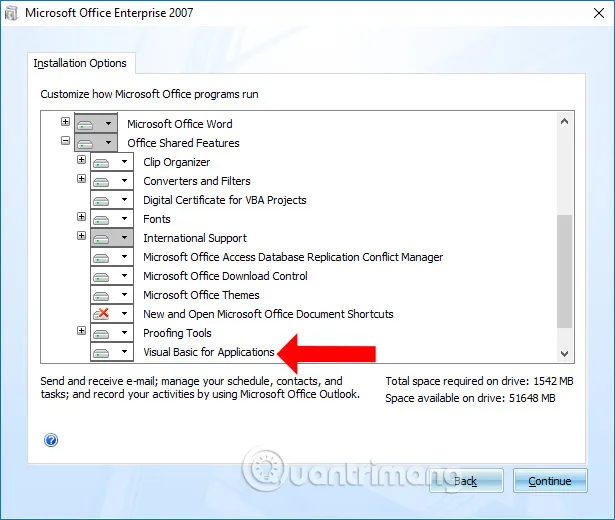Open install-state dropdown for Digital Certificate for VBA Projects
Screen dimensions: 615x520
112,200
